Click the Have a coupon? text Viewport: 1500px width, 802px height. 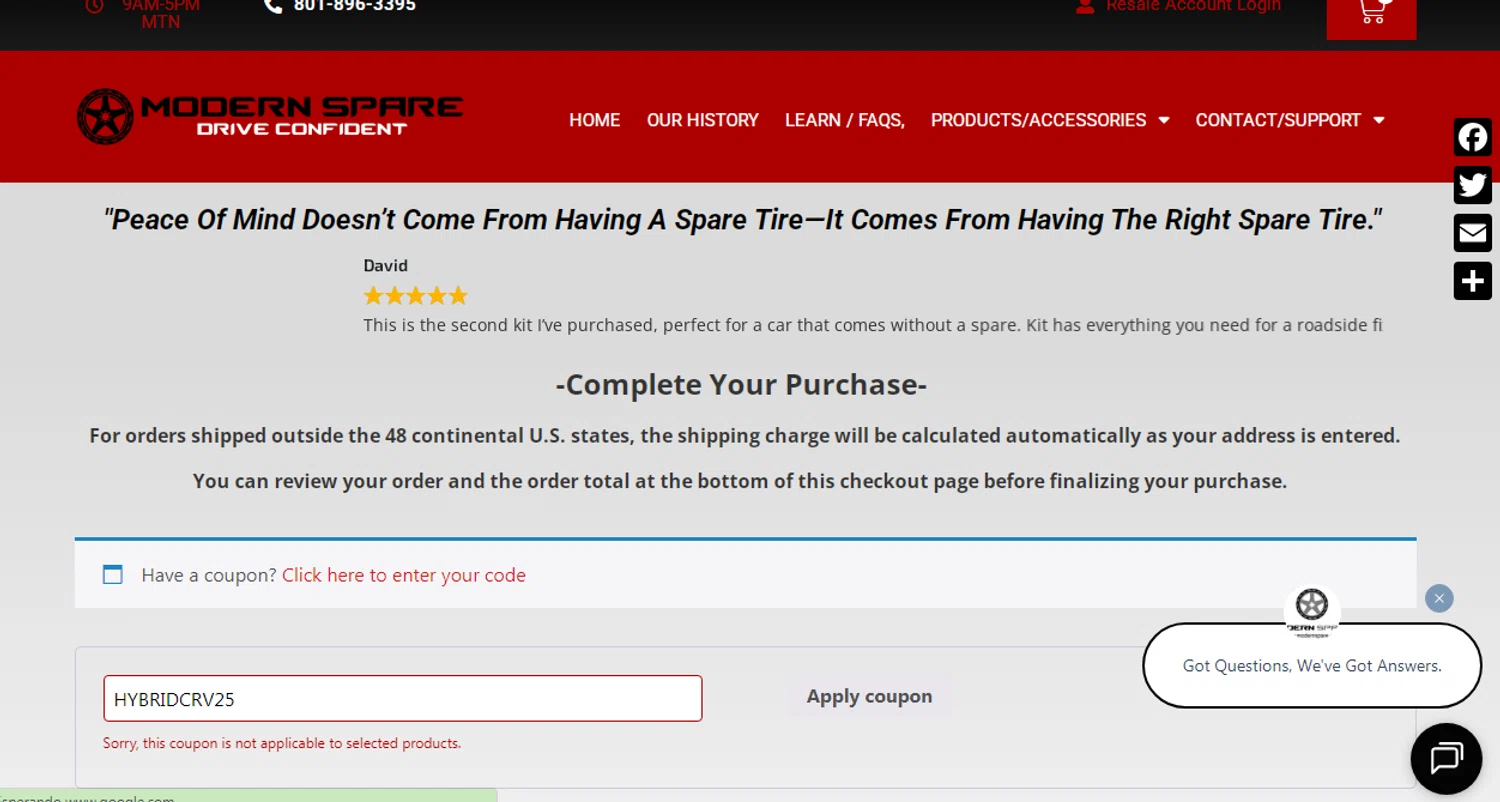209,575
